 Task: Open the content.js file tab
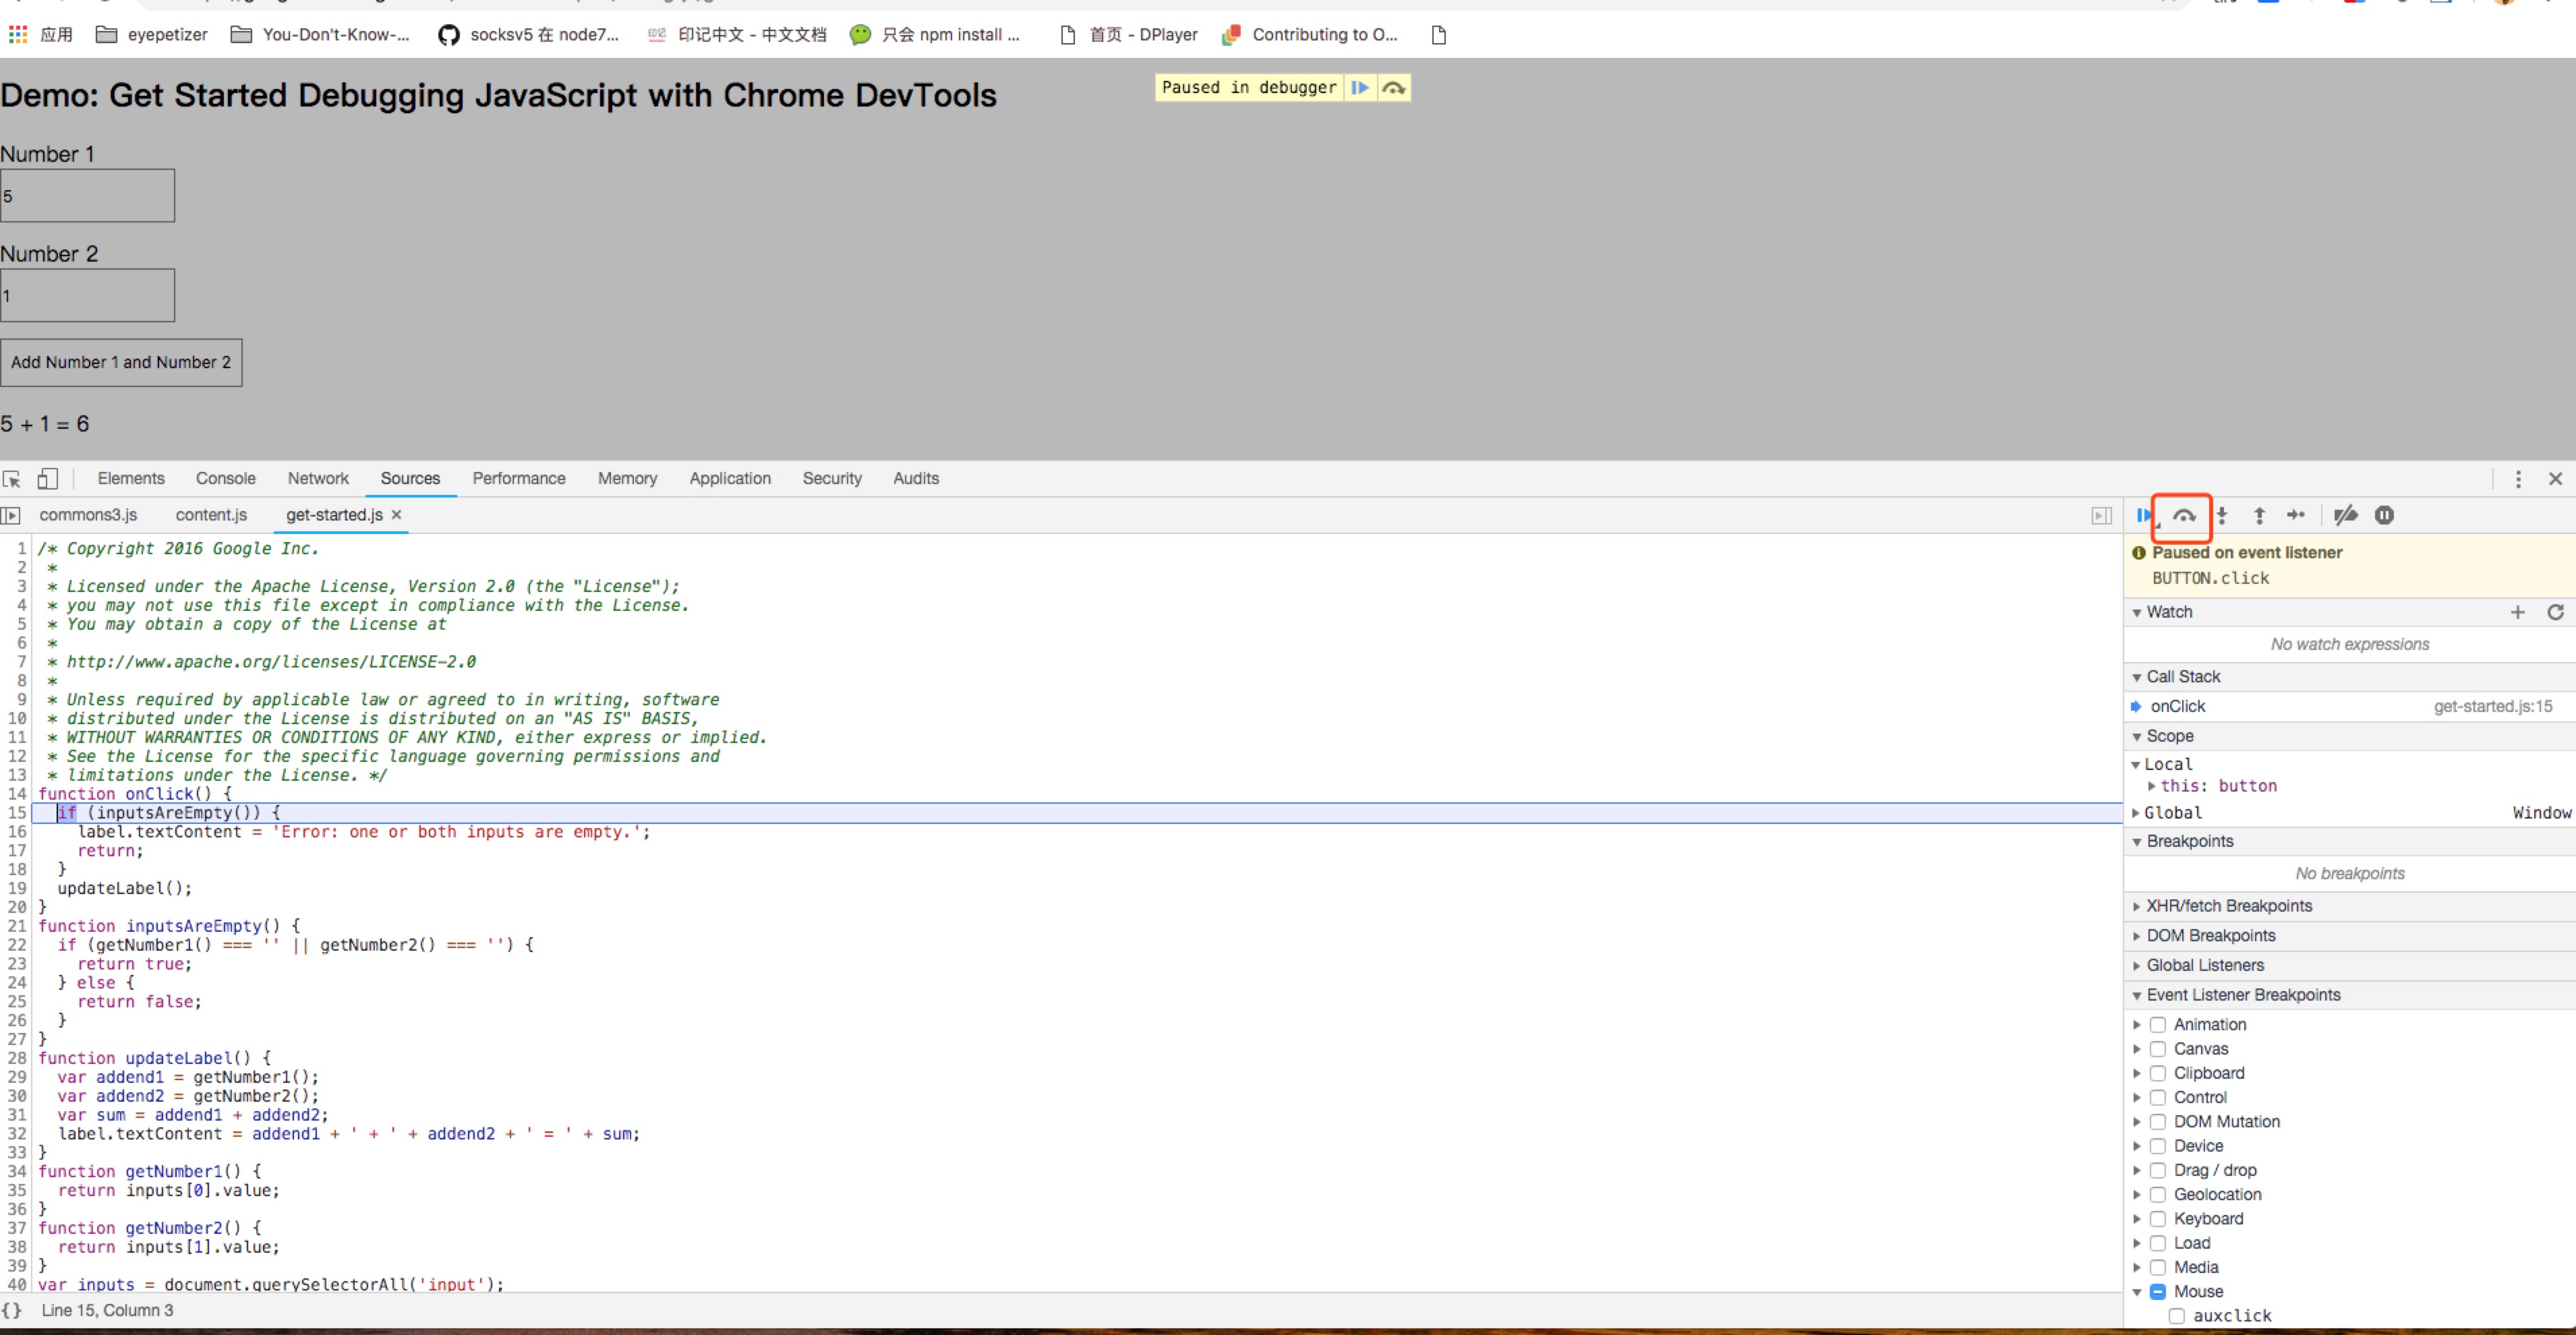pyautogui.click(x=211, y=515)
